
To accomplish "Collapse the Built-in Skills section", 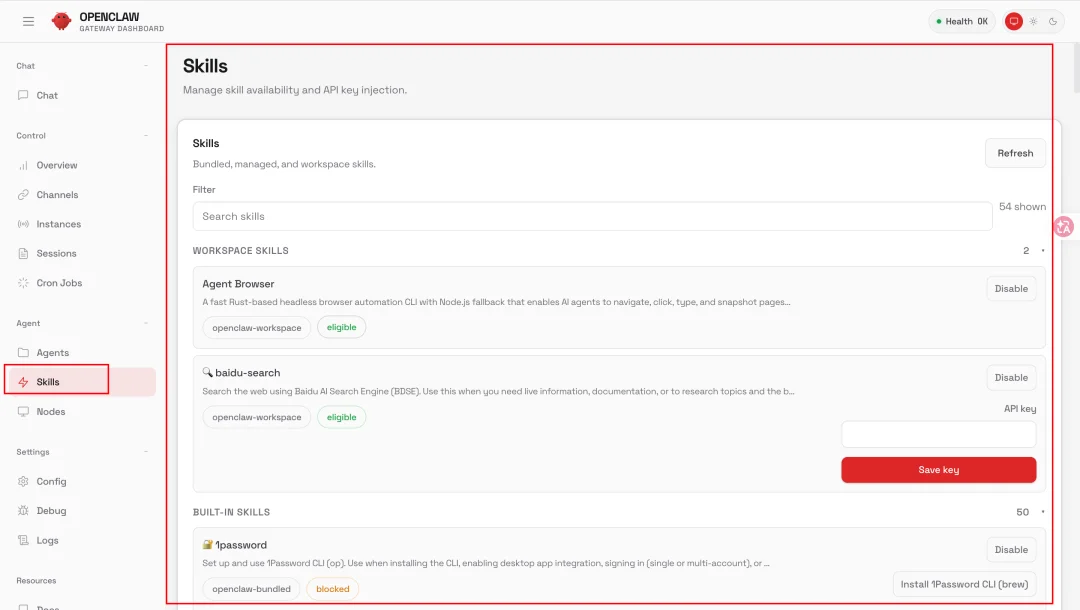I will click(1042, 512).
